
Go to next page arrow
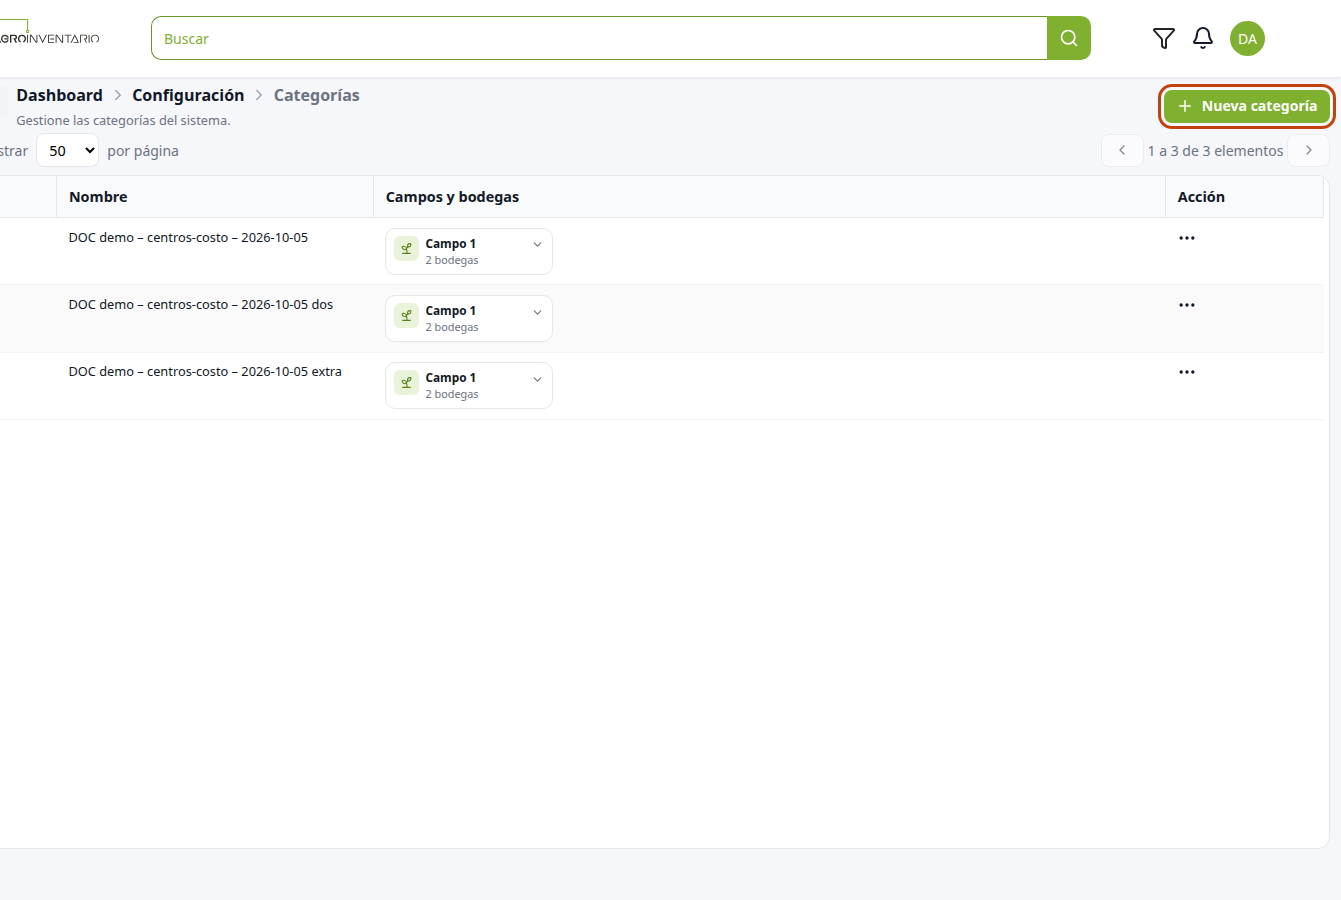[x=1309, y=150]
